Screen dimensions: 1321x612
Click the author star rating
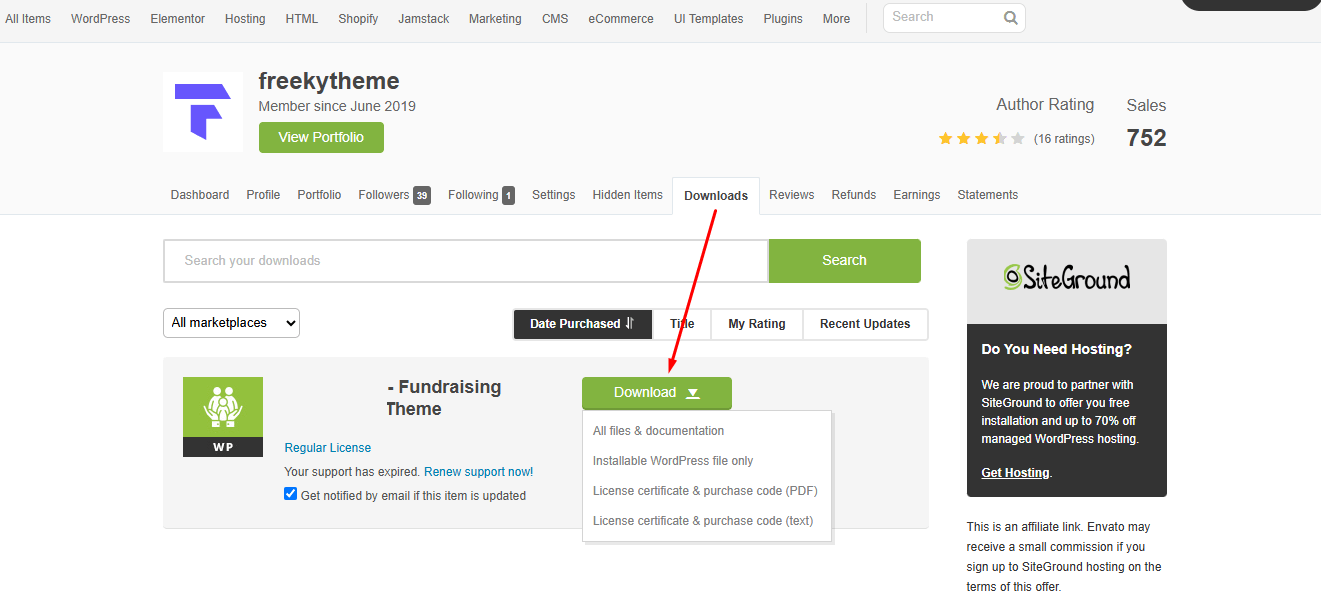[x=980, y=139]
